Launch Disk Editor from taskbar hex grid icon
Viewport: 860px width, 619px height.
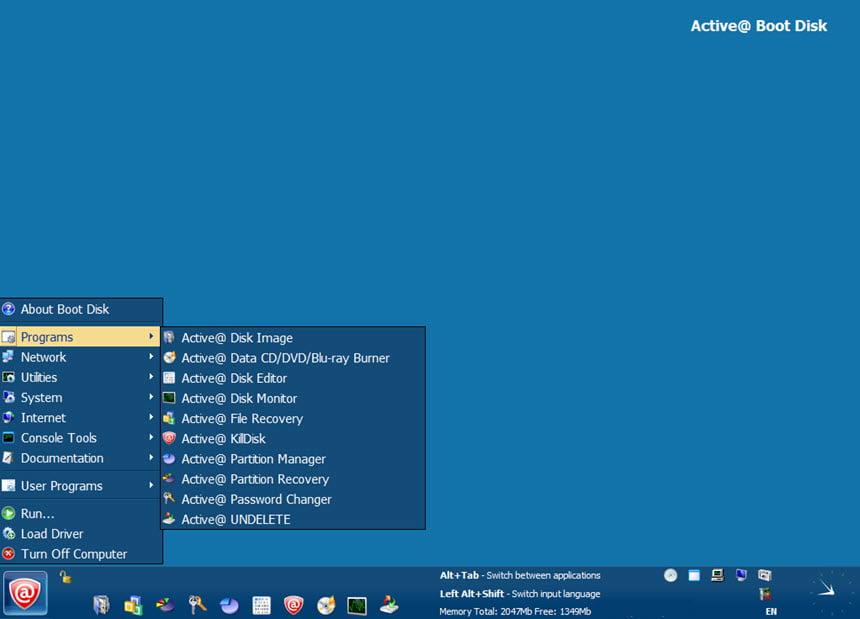tap(261, 605)
